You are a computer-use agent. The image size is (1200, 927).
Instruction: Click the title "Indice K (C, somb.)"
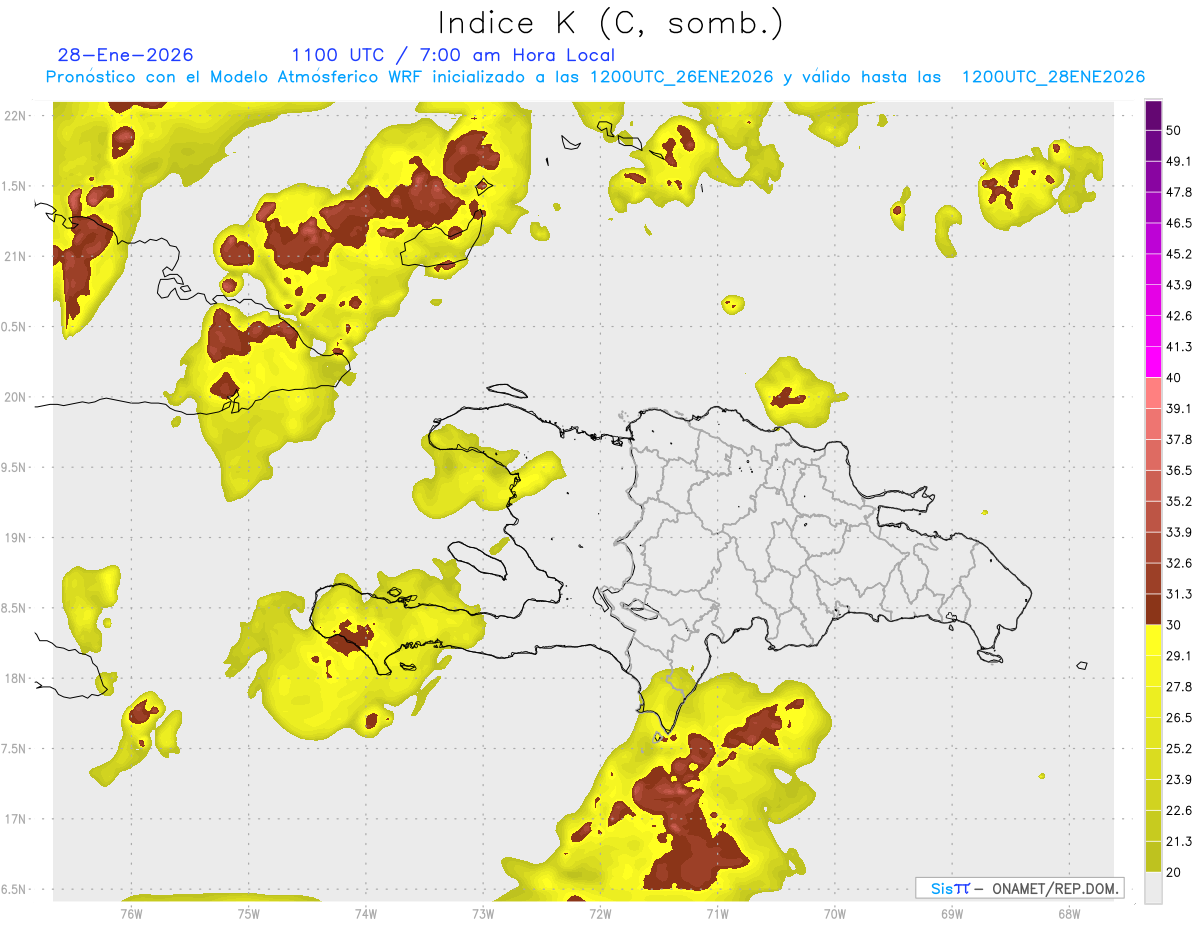[x=611, y=23]
